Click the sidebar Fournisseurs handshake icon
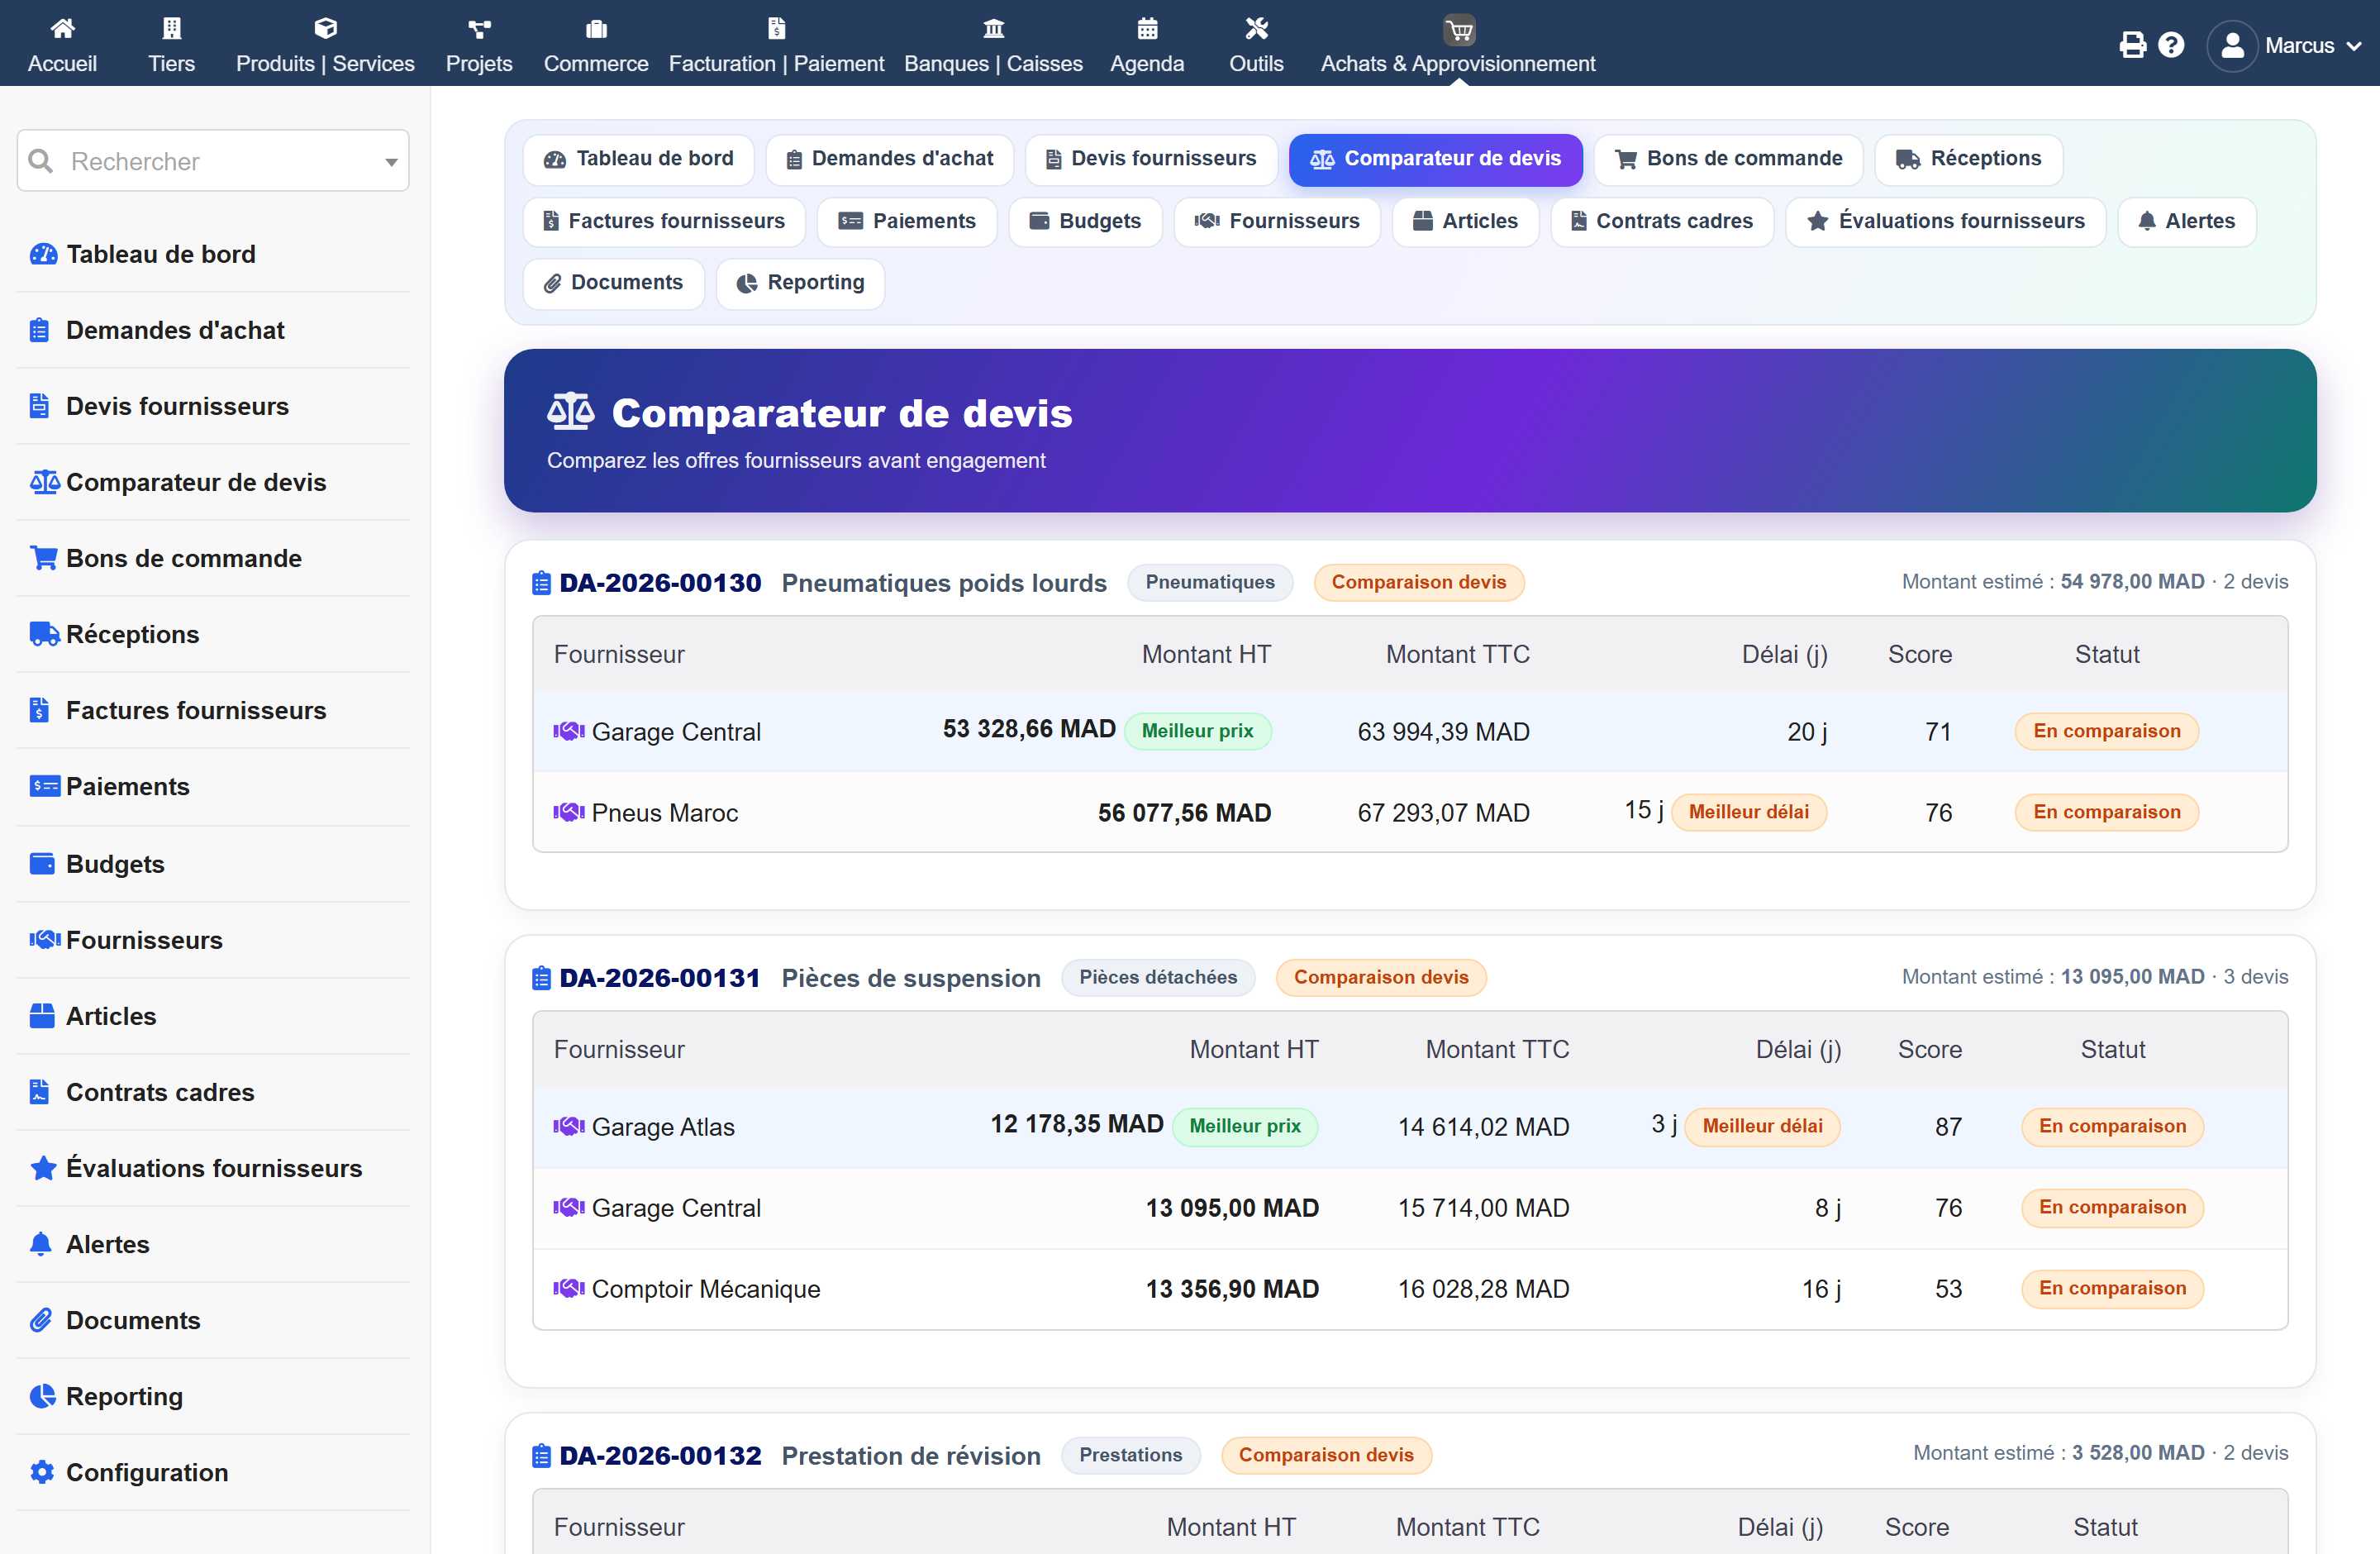The height and width of the screenshot is (1554, 2380). click(x=44, y=939)
